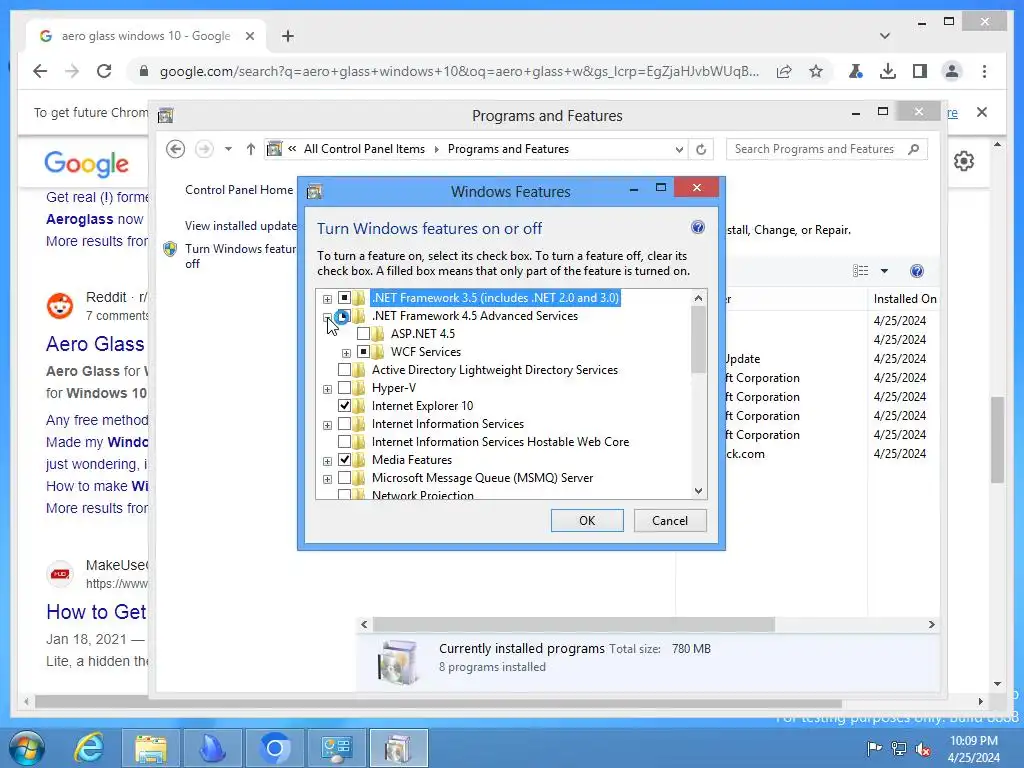Go back in Chrome
Viewport: 1024px width, 768px height.
point(40,71)
